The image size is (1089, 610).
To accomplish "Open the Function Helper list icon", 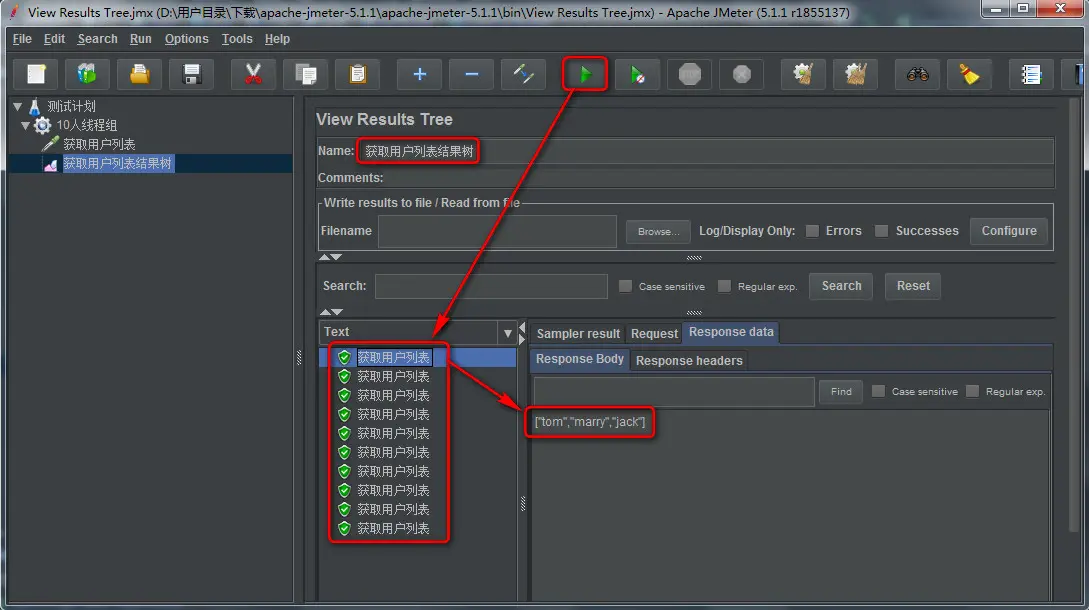I will (x=1031, y=74).
